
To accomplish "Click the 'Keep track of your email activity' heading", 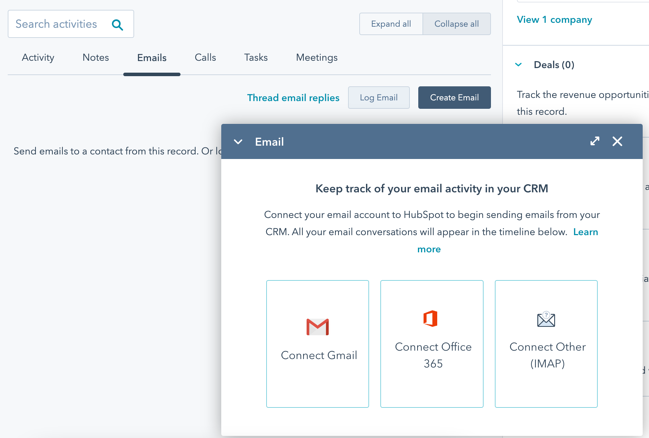I will 432,189.
